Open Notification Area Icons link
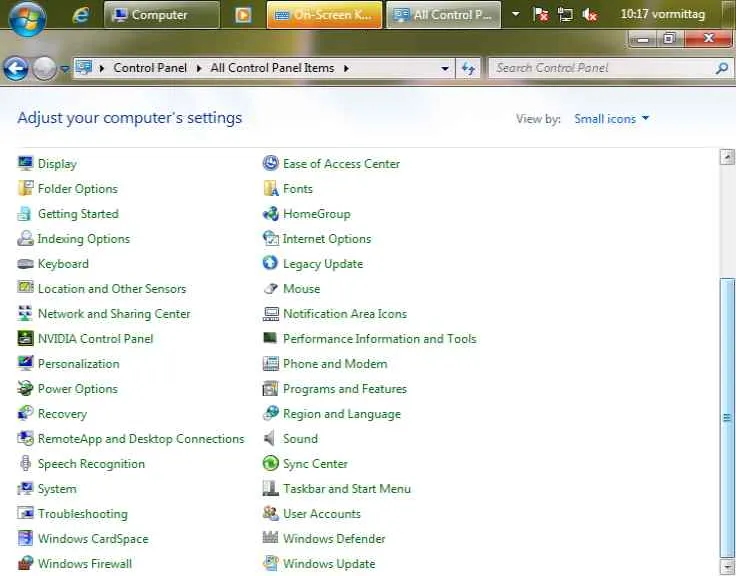 click(345, 314)
